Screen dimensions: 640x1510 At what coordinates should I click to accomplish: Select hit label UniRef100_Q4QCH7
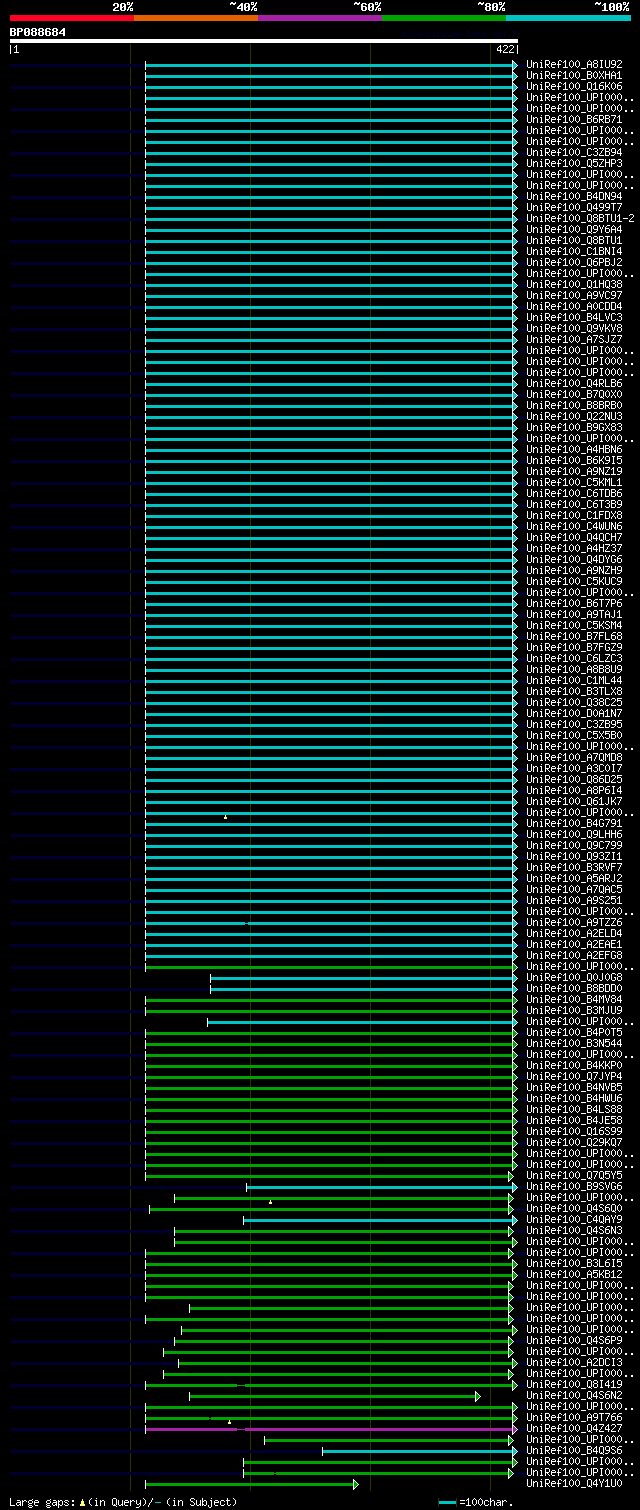point(574,538)
